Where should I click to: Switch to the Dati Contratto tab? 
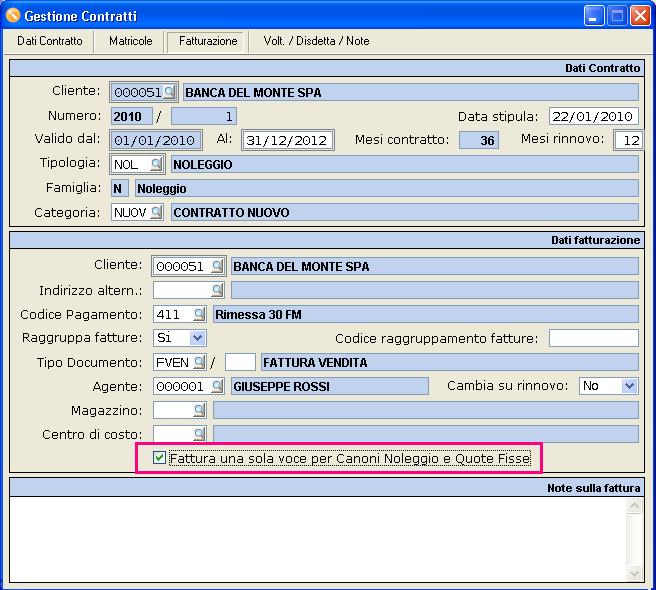point(50,41)
